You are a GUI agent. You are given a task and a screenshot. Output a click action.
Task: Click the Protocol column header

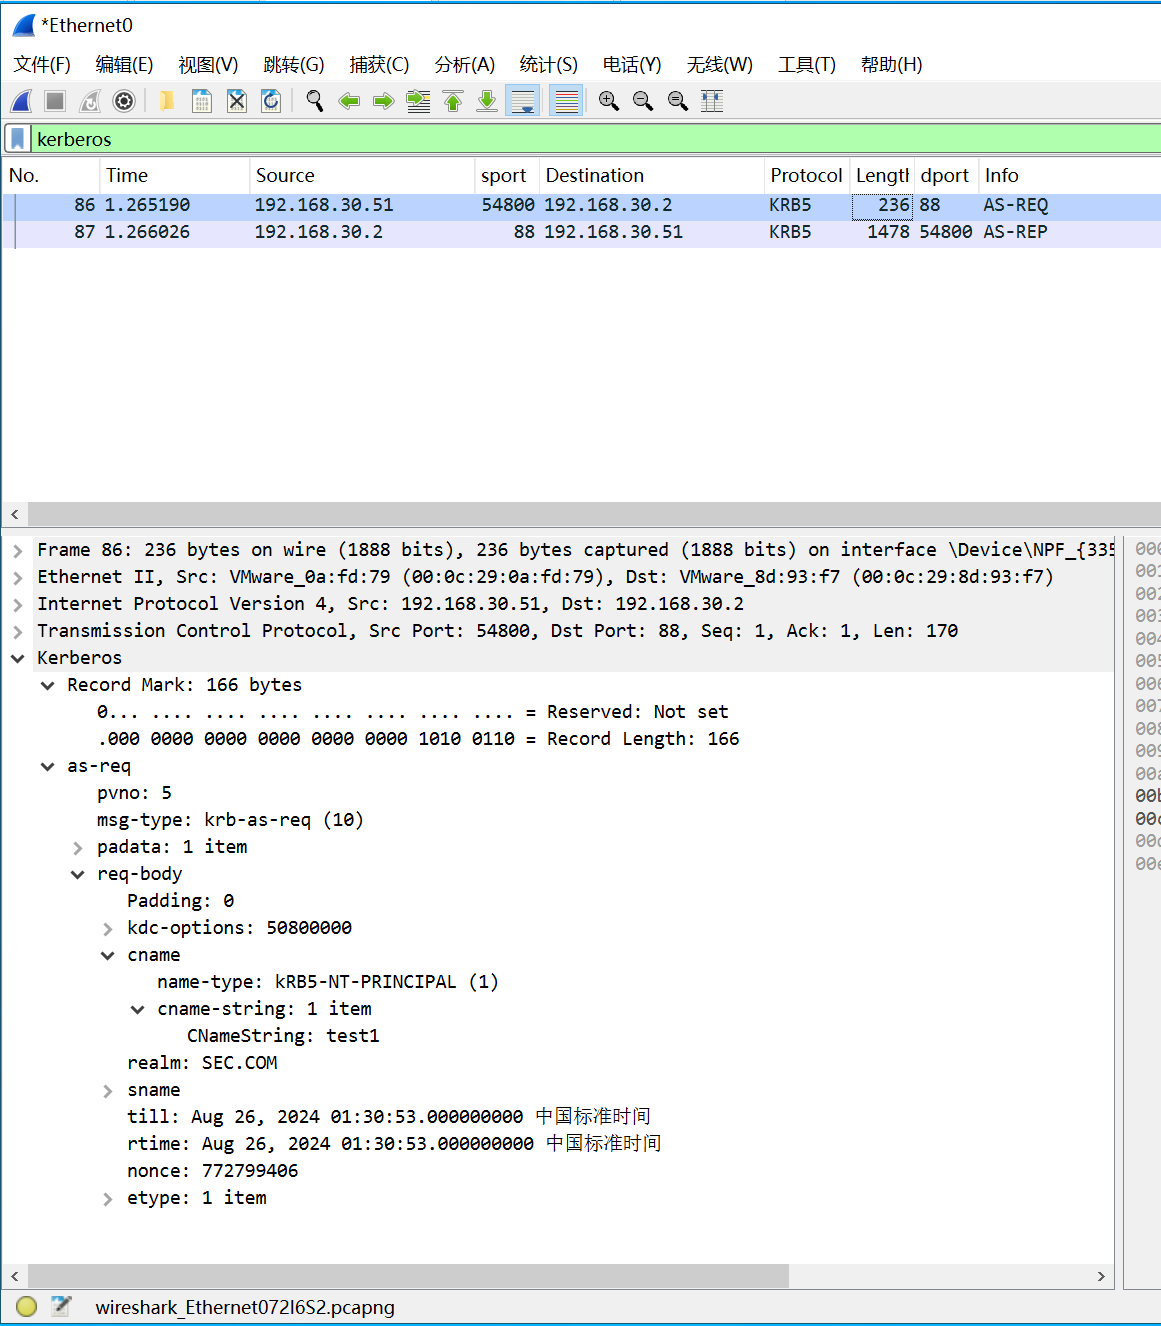point(805,176)
